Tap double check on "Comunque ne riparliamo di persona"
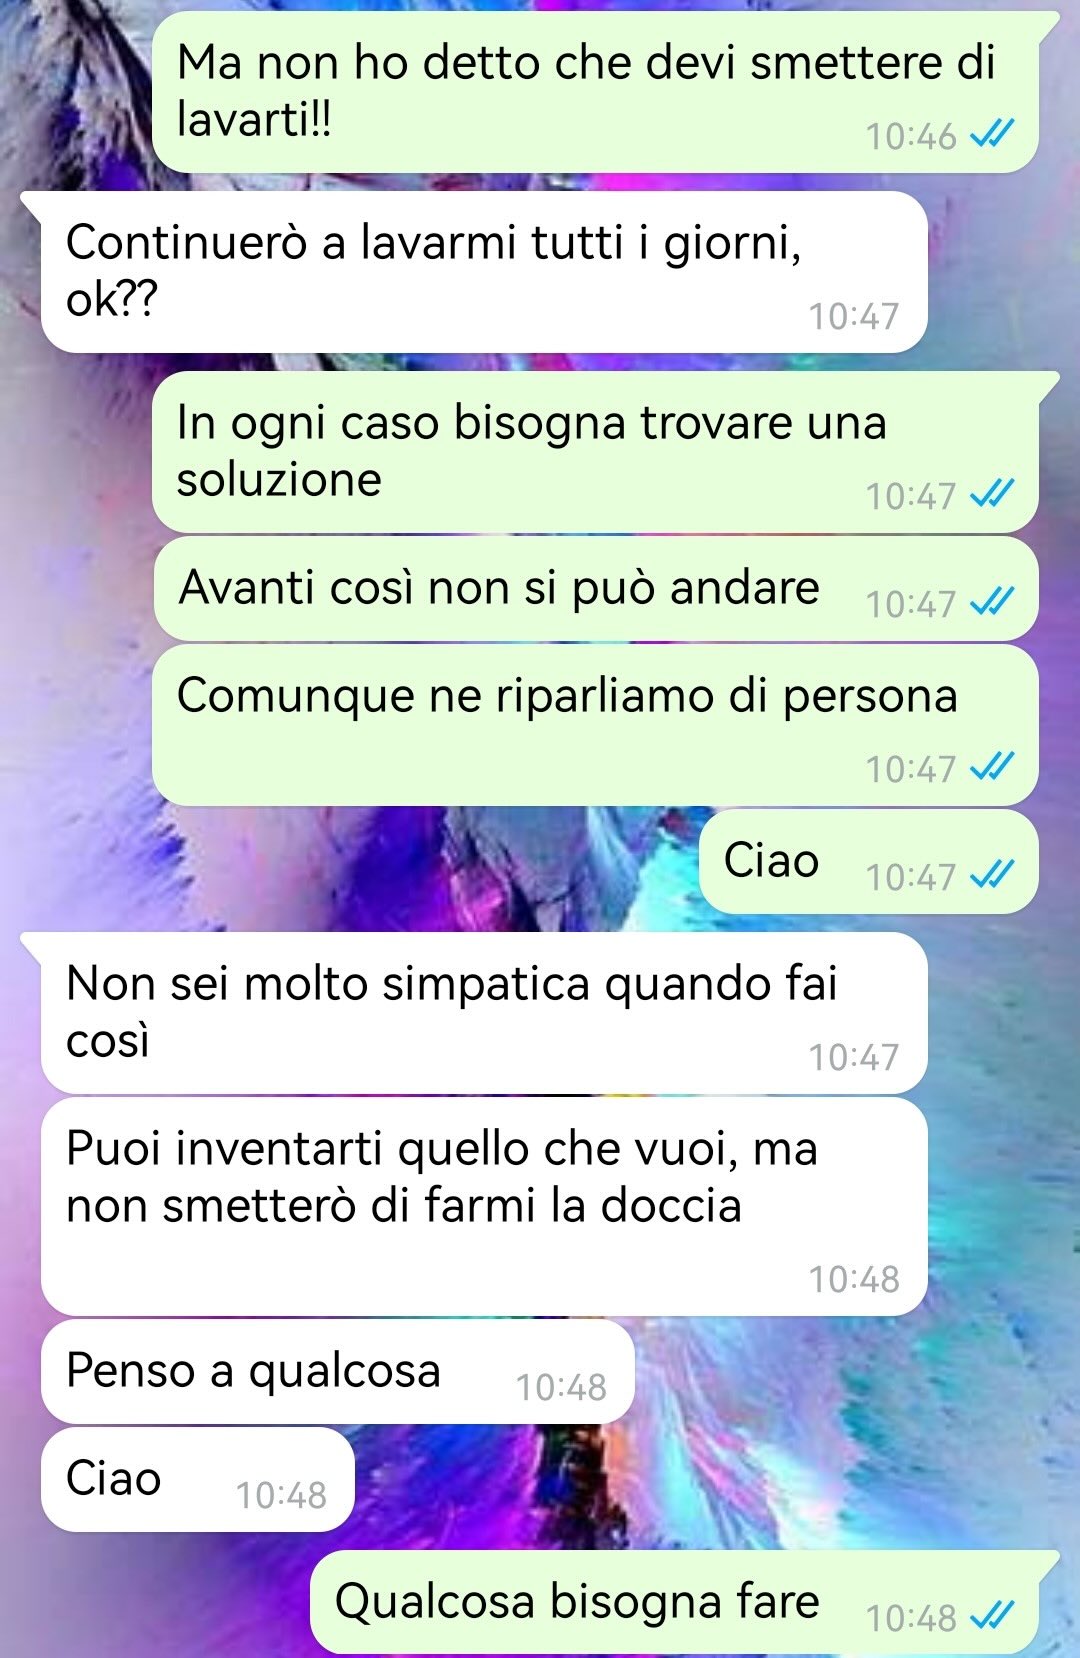Viewport: 1080px width, 1658px height. click(992, 765)
